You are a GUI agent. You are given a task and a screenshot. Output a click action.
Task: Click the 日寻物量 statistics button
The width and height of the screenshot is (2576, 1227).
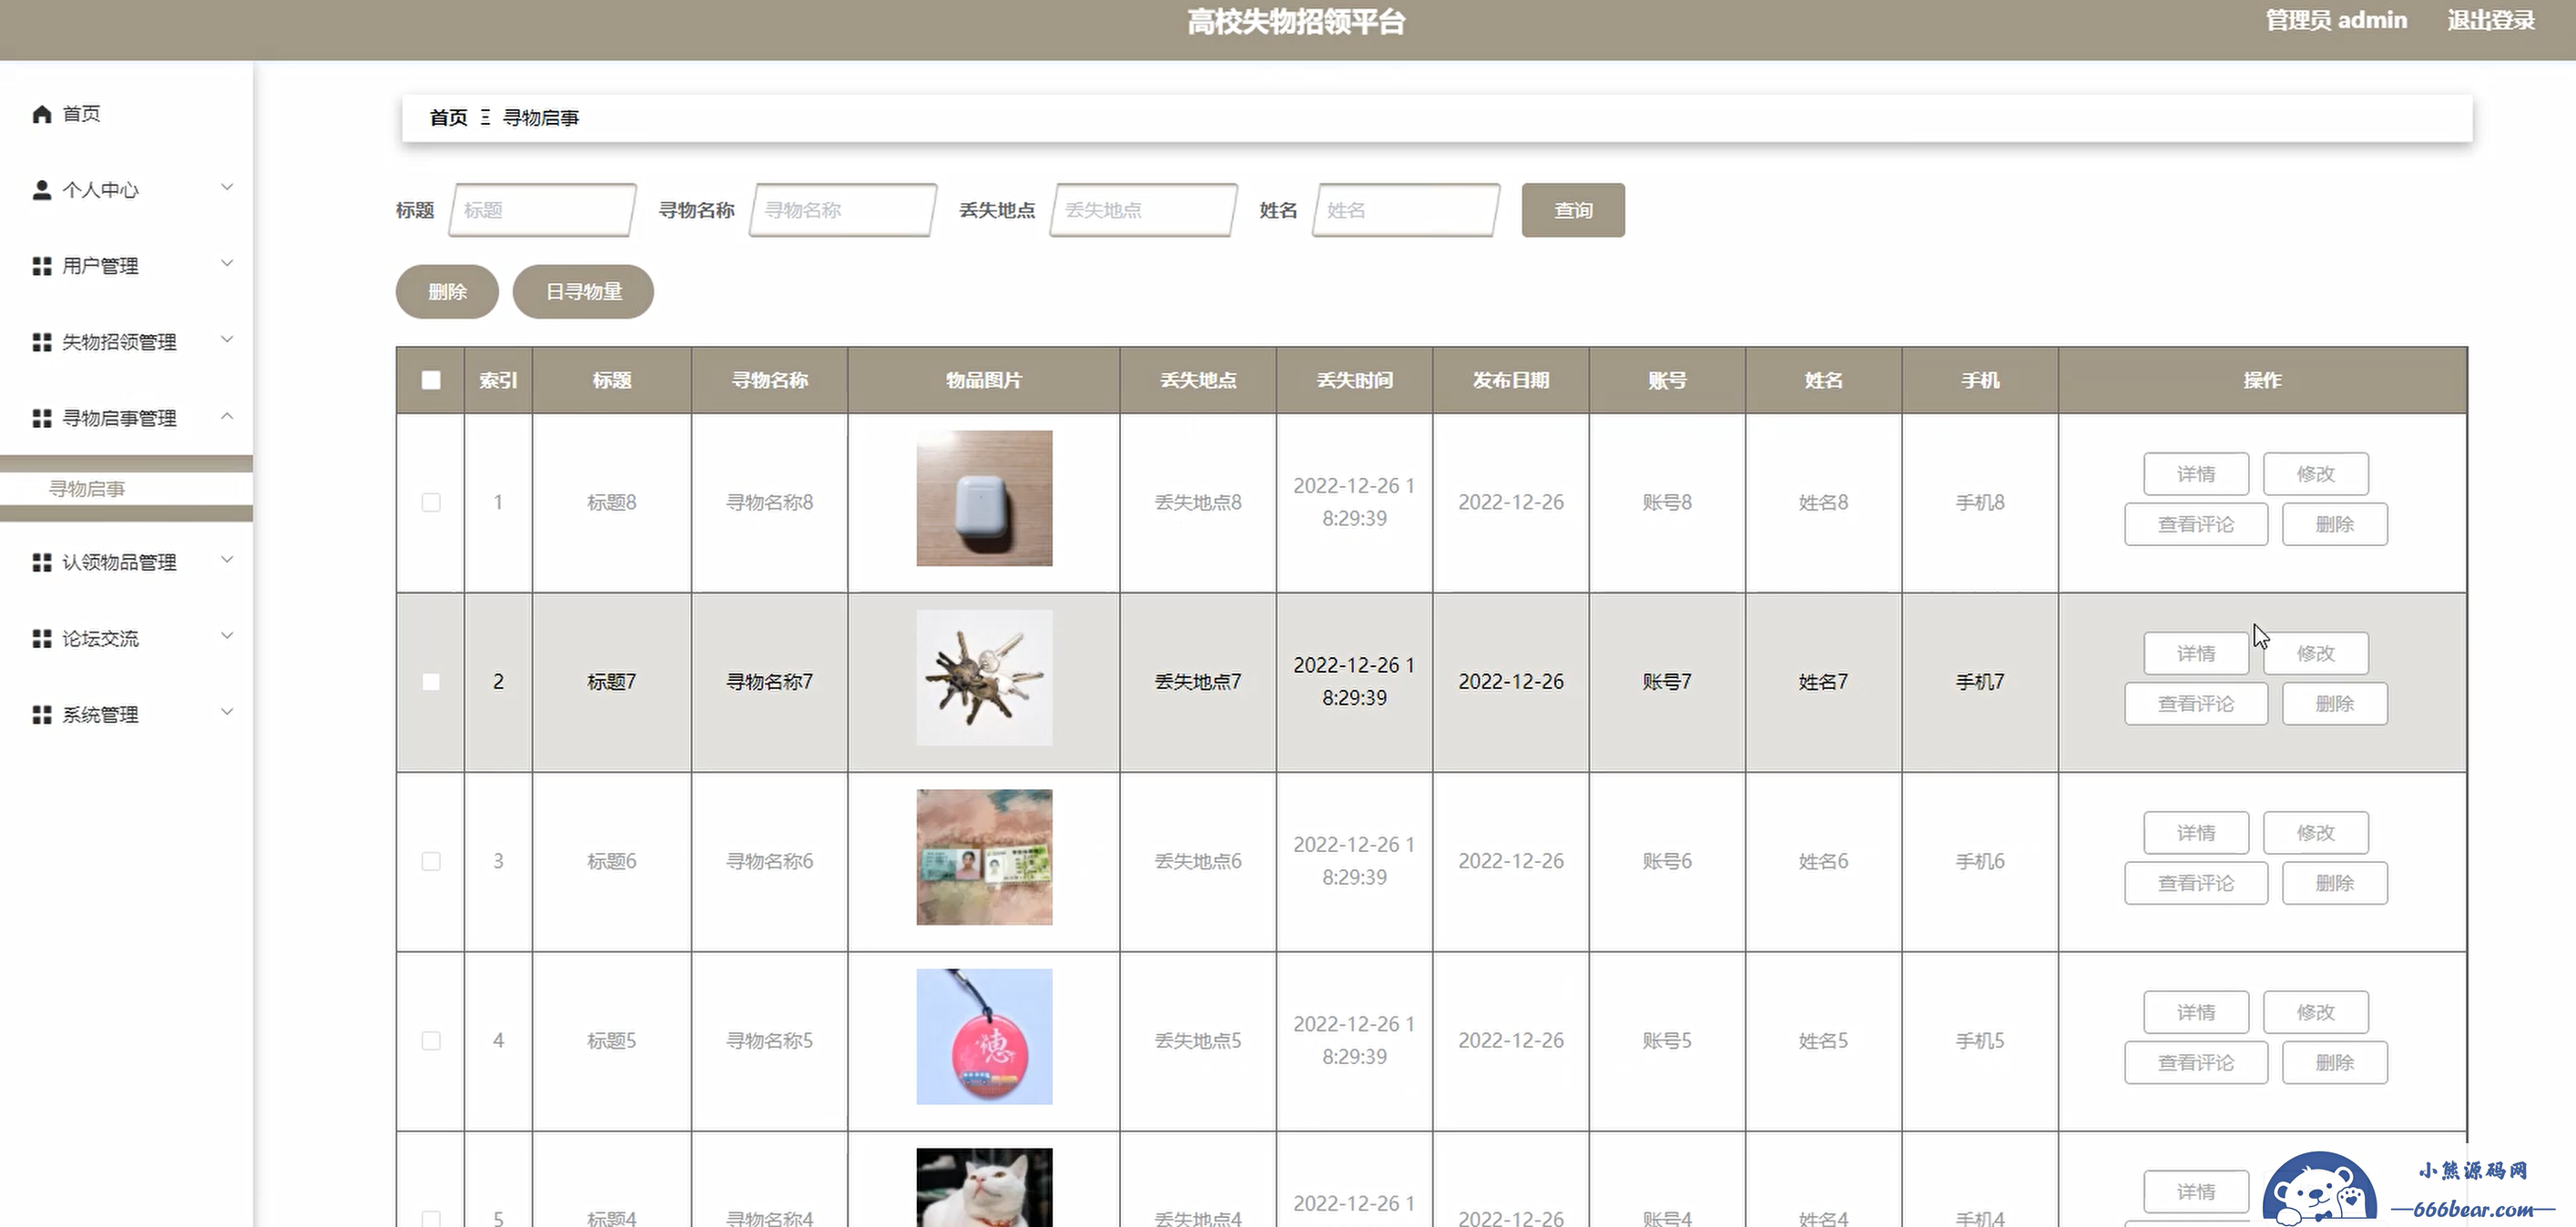pyautogui.click(x=583, y=292)
